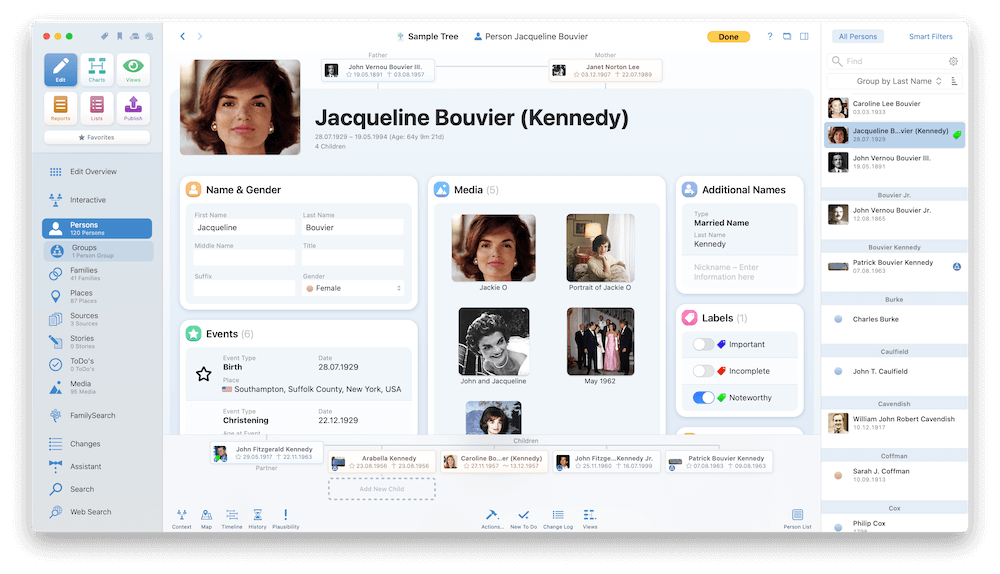Click the yellow Done button
Image resolution: width=1000 pixels, height=574 pixels.
[728, 36]
